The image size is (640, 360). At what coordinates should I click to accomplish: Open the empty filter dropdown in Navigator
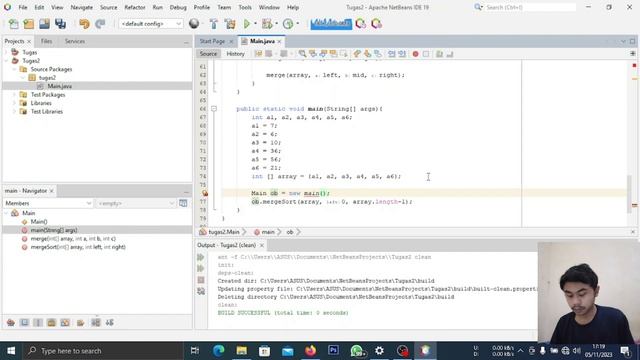click(x=136, y=203)
